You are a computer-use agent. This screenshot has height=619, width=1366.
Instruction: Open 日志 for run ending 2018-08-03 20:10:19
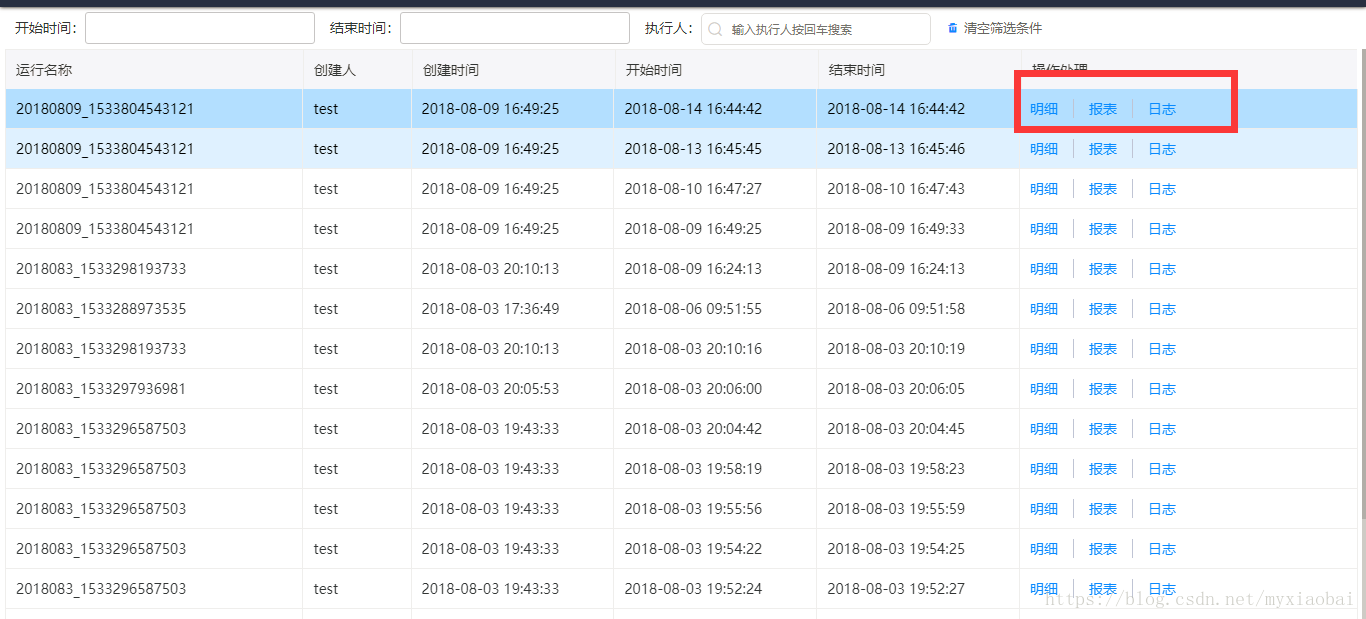pos(1162,349)
